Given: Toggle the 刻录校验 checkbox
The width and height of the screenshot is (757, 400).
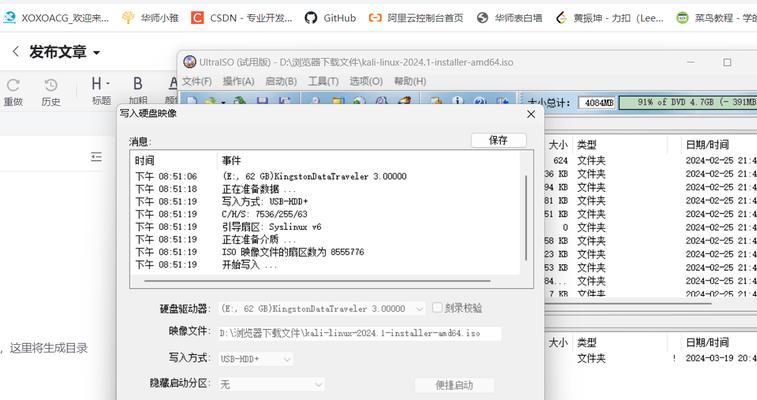Looking at the screenshot, I should (x=437, y=307).
